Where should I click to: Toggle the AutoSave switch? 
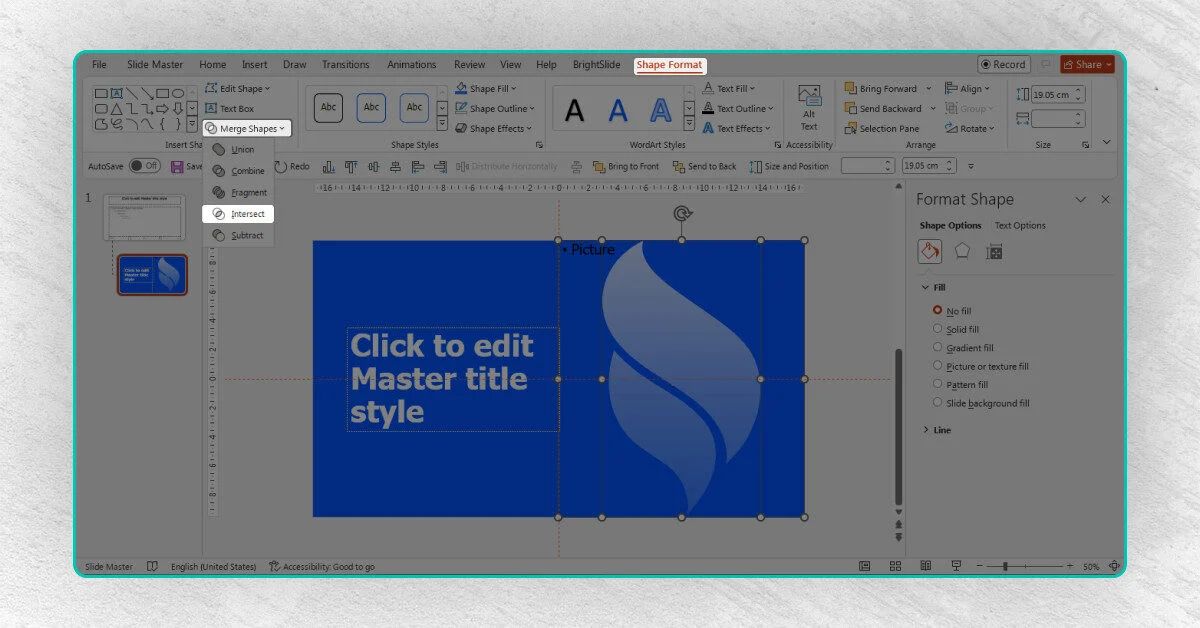pyautogui.click(x=145, y=166)
